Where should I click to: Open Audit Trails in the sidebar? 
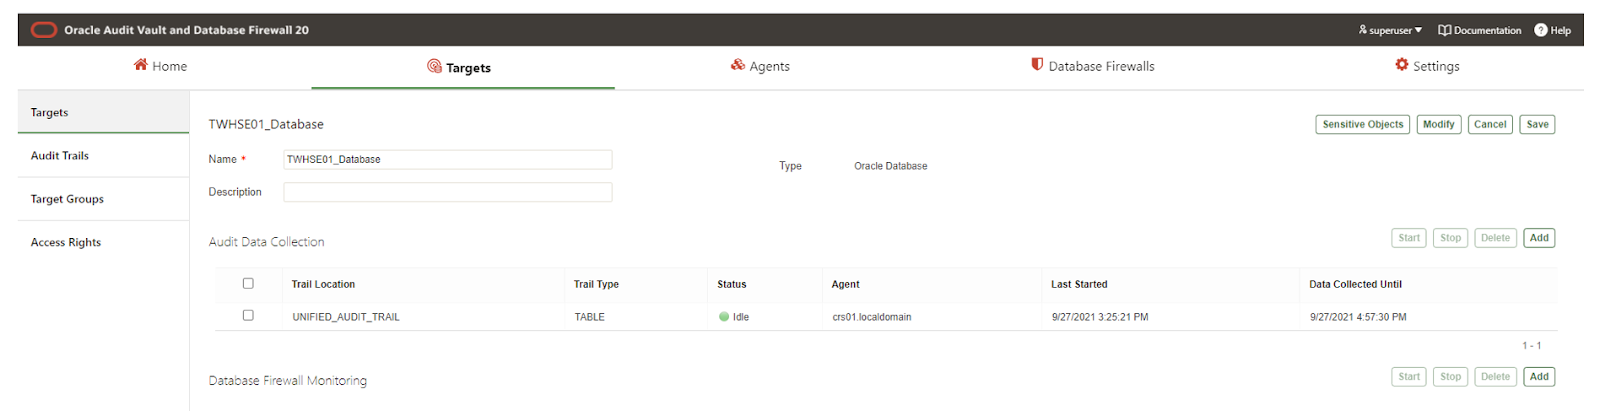click(x=103, y=155)
